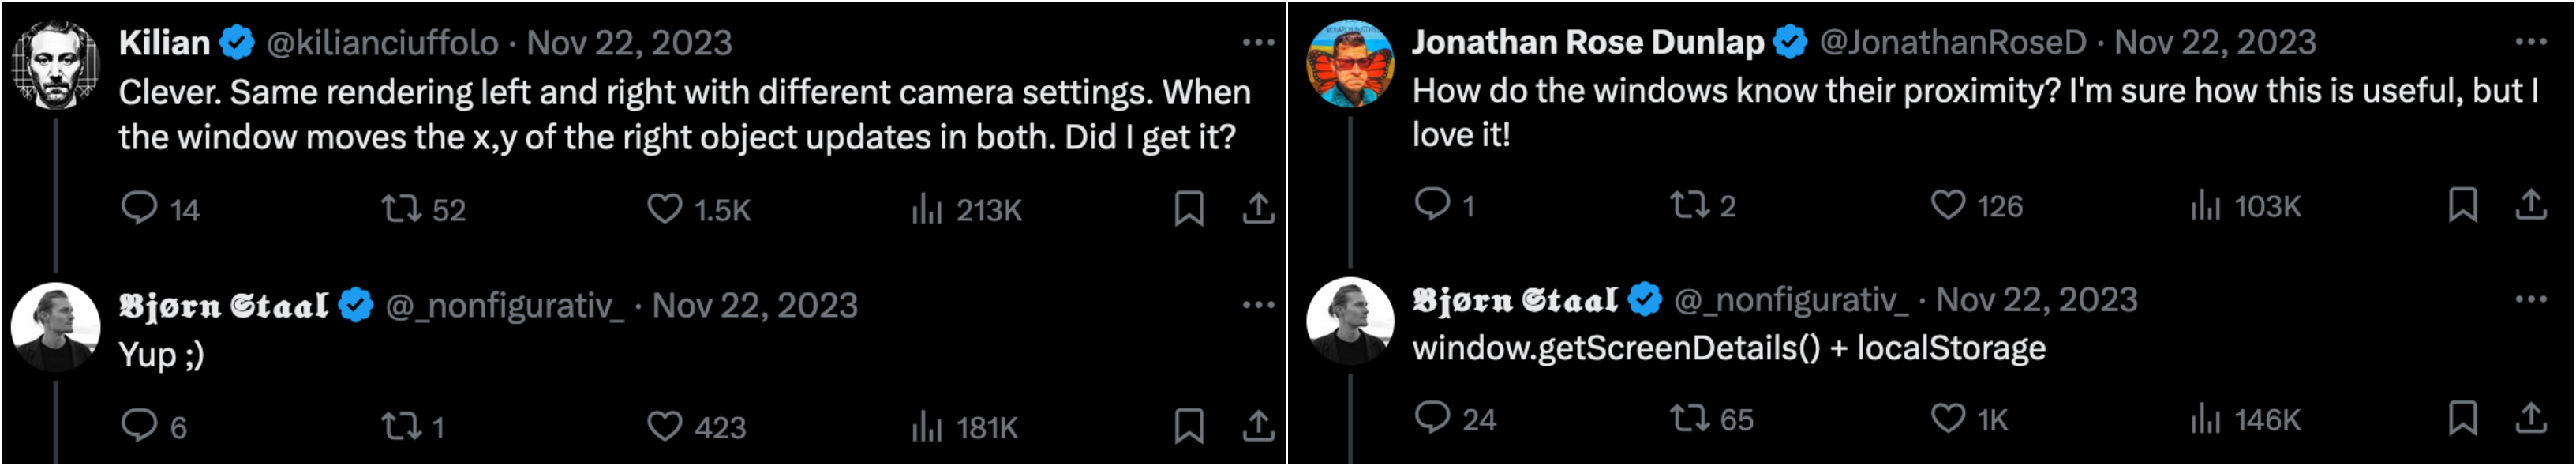
Task: Retweet Kilian's tweet with 52 reposts
Action: [401, 208]
